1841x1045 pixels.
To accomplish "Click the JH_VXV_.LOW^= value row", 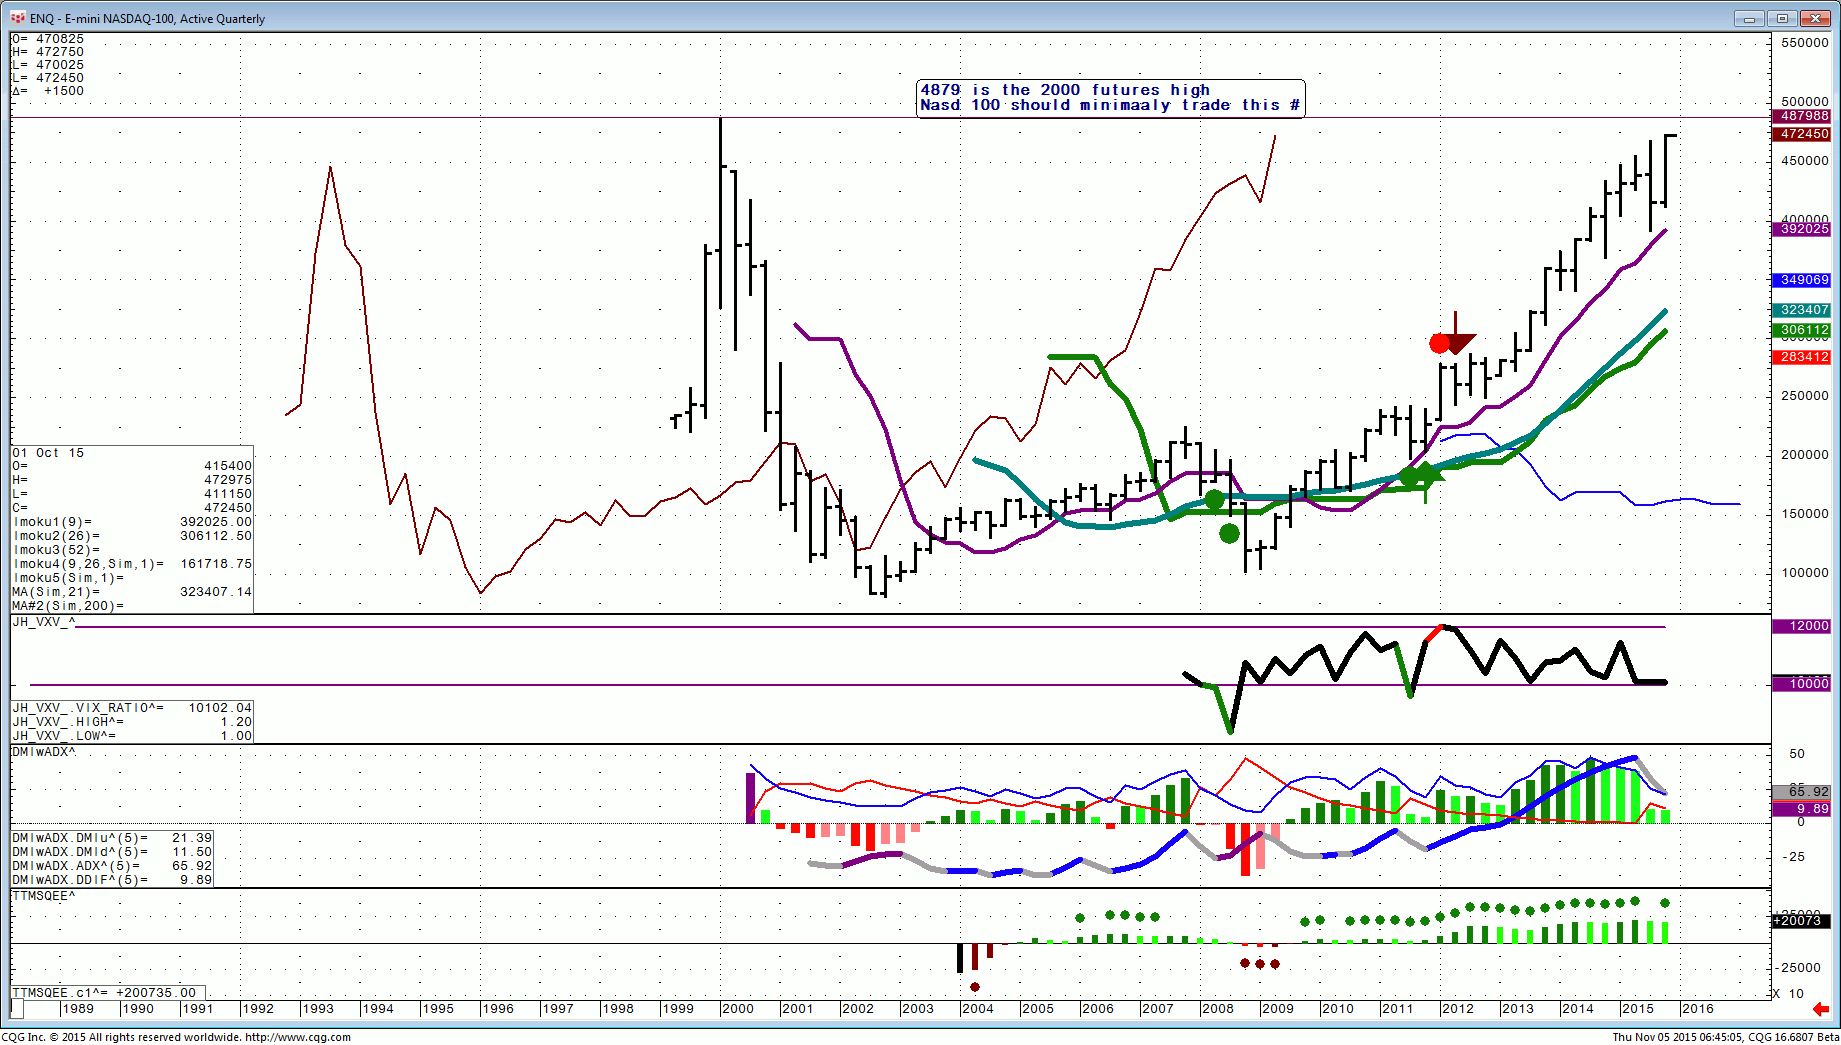I will (x=132, y=736).
